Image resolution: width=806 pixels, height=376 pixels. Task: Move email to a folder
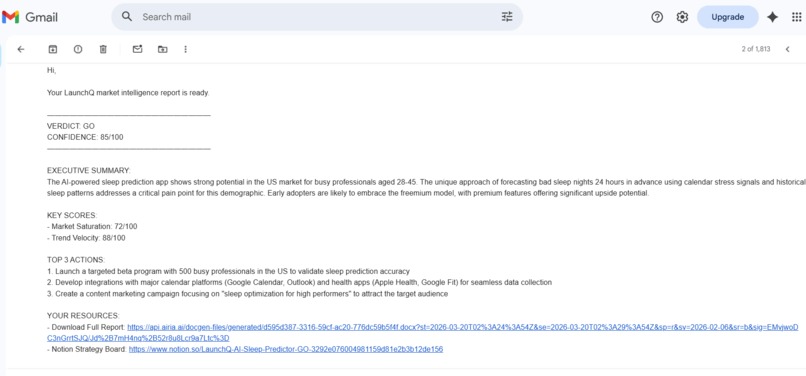[162, 49]
